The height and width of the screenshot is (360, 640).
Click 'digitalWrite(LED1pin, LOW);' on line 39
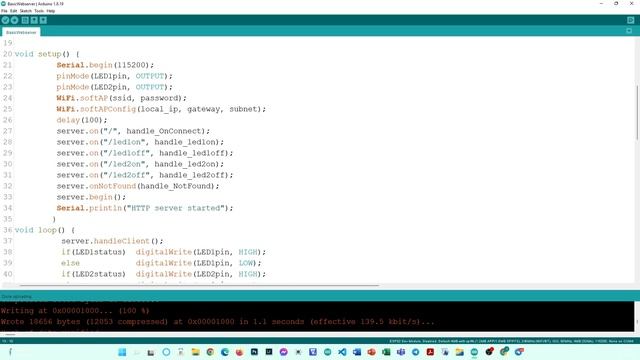(x=199, y=263)
